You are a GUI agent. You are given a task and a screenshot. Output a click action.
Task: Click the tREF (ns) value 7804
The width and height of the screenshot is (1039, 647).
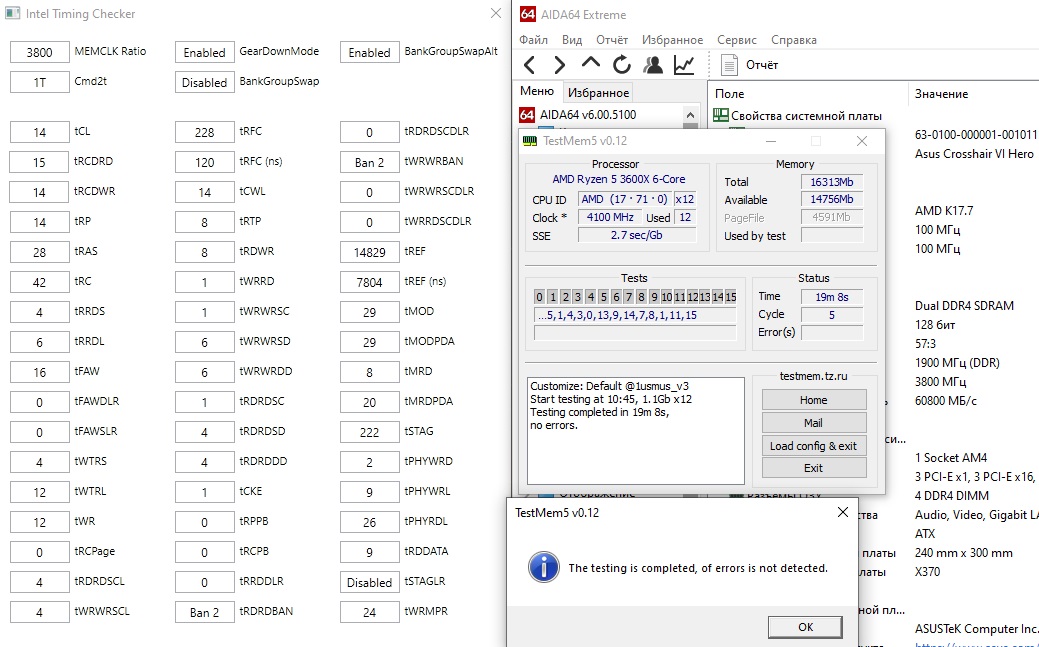[370, 282]
